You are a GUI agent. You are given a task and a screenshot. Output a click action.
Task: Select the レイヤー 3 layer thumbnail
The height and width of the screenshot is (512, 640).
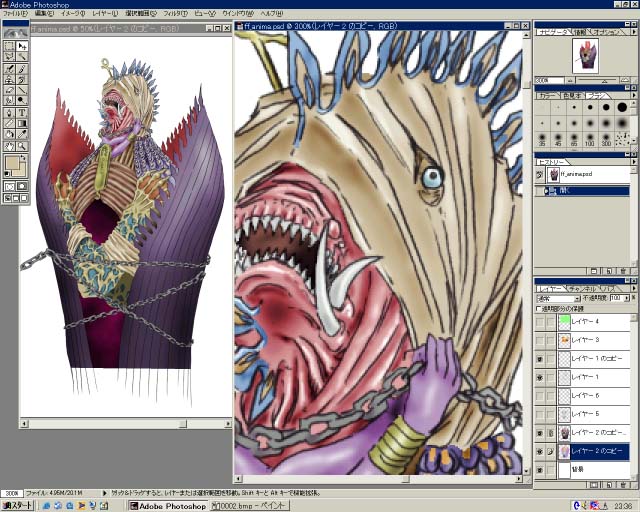tap(566, 341)
